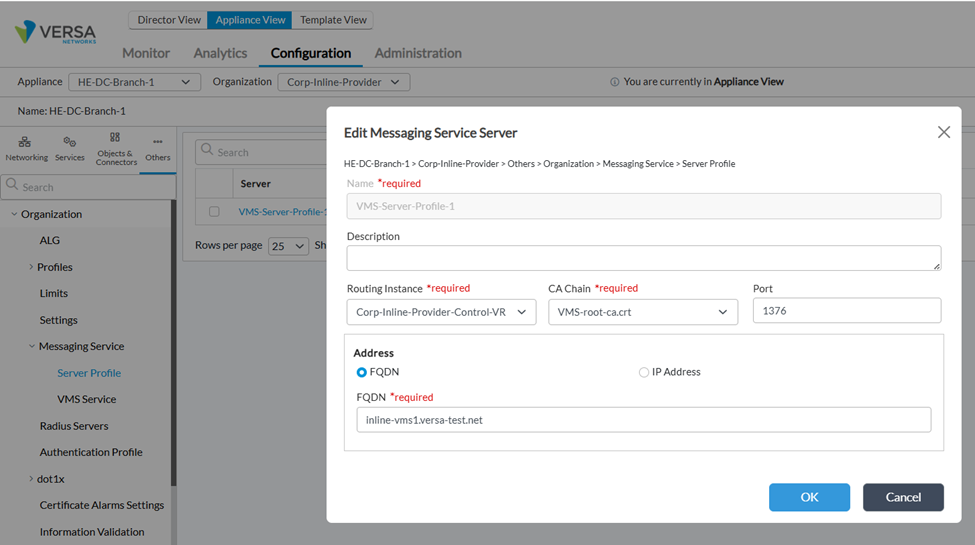Close the Edit Messaging Service Server dialog
Image resolution: width=975 pixels, height=545 pixels.
click(943, 132)
